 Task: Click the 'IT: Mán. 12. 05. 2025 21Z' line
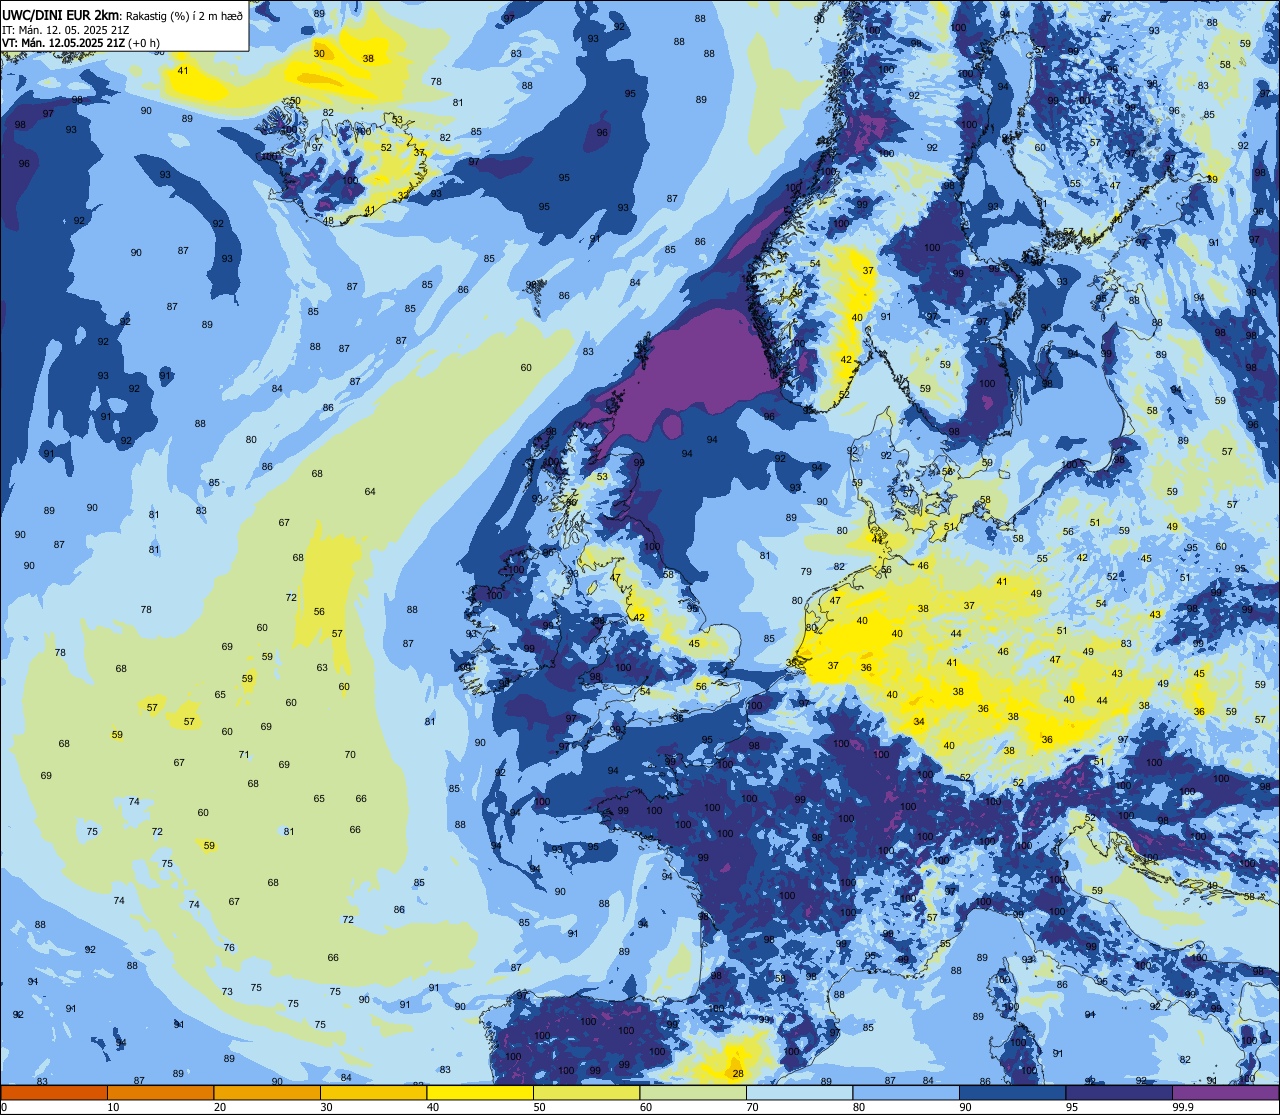(65, 29)
